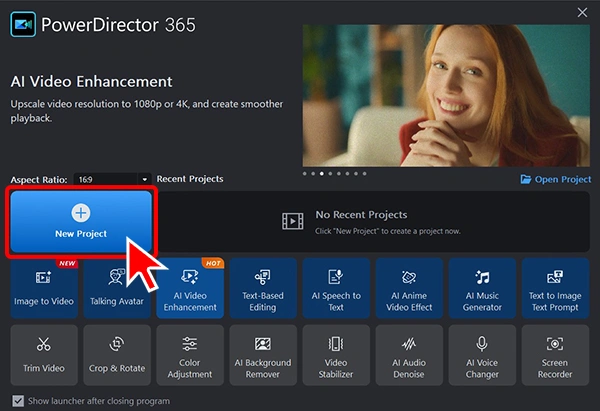This screenshot has width=600, height=411.
Task: Open AI Anime Video Effect
Action: click(x=409, y=288)
